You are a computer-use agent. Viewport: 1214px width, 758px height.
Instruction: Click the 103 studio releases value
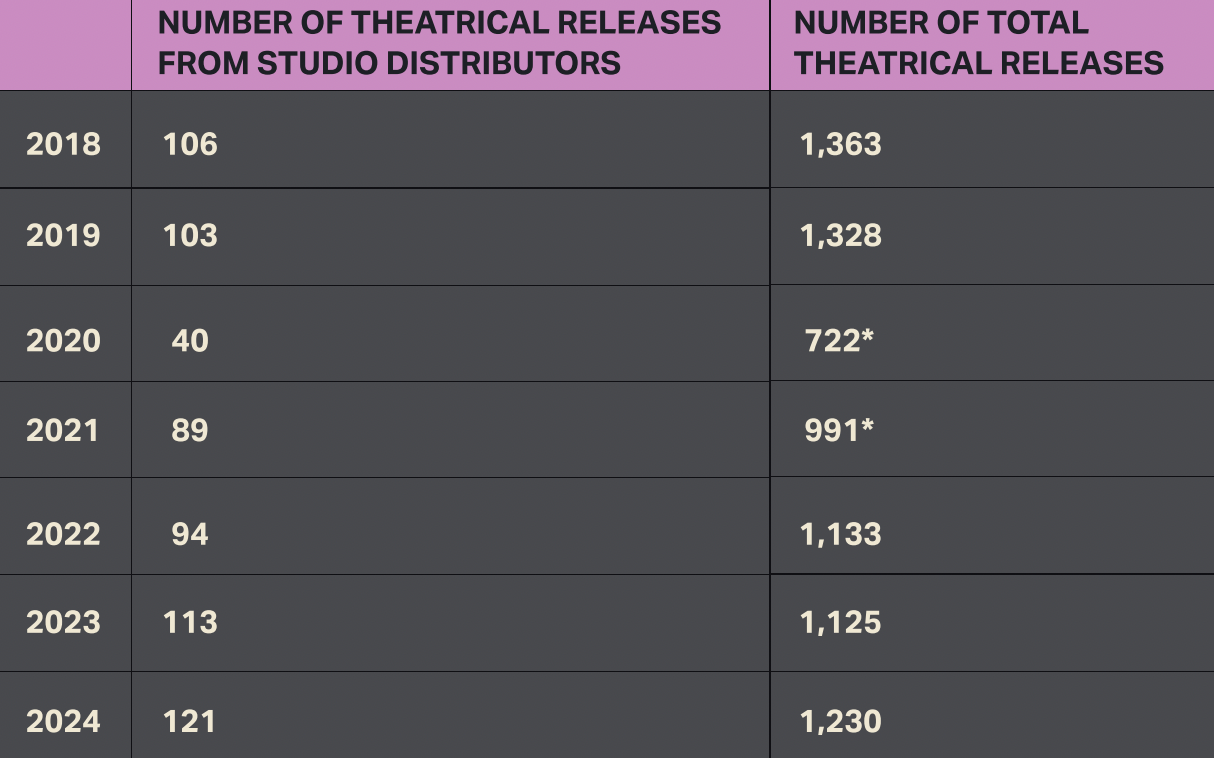[190, 235]
